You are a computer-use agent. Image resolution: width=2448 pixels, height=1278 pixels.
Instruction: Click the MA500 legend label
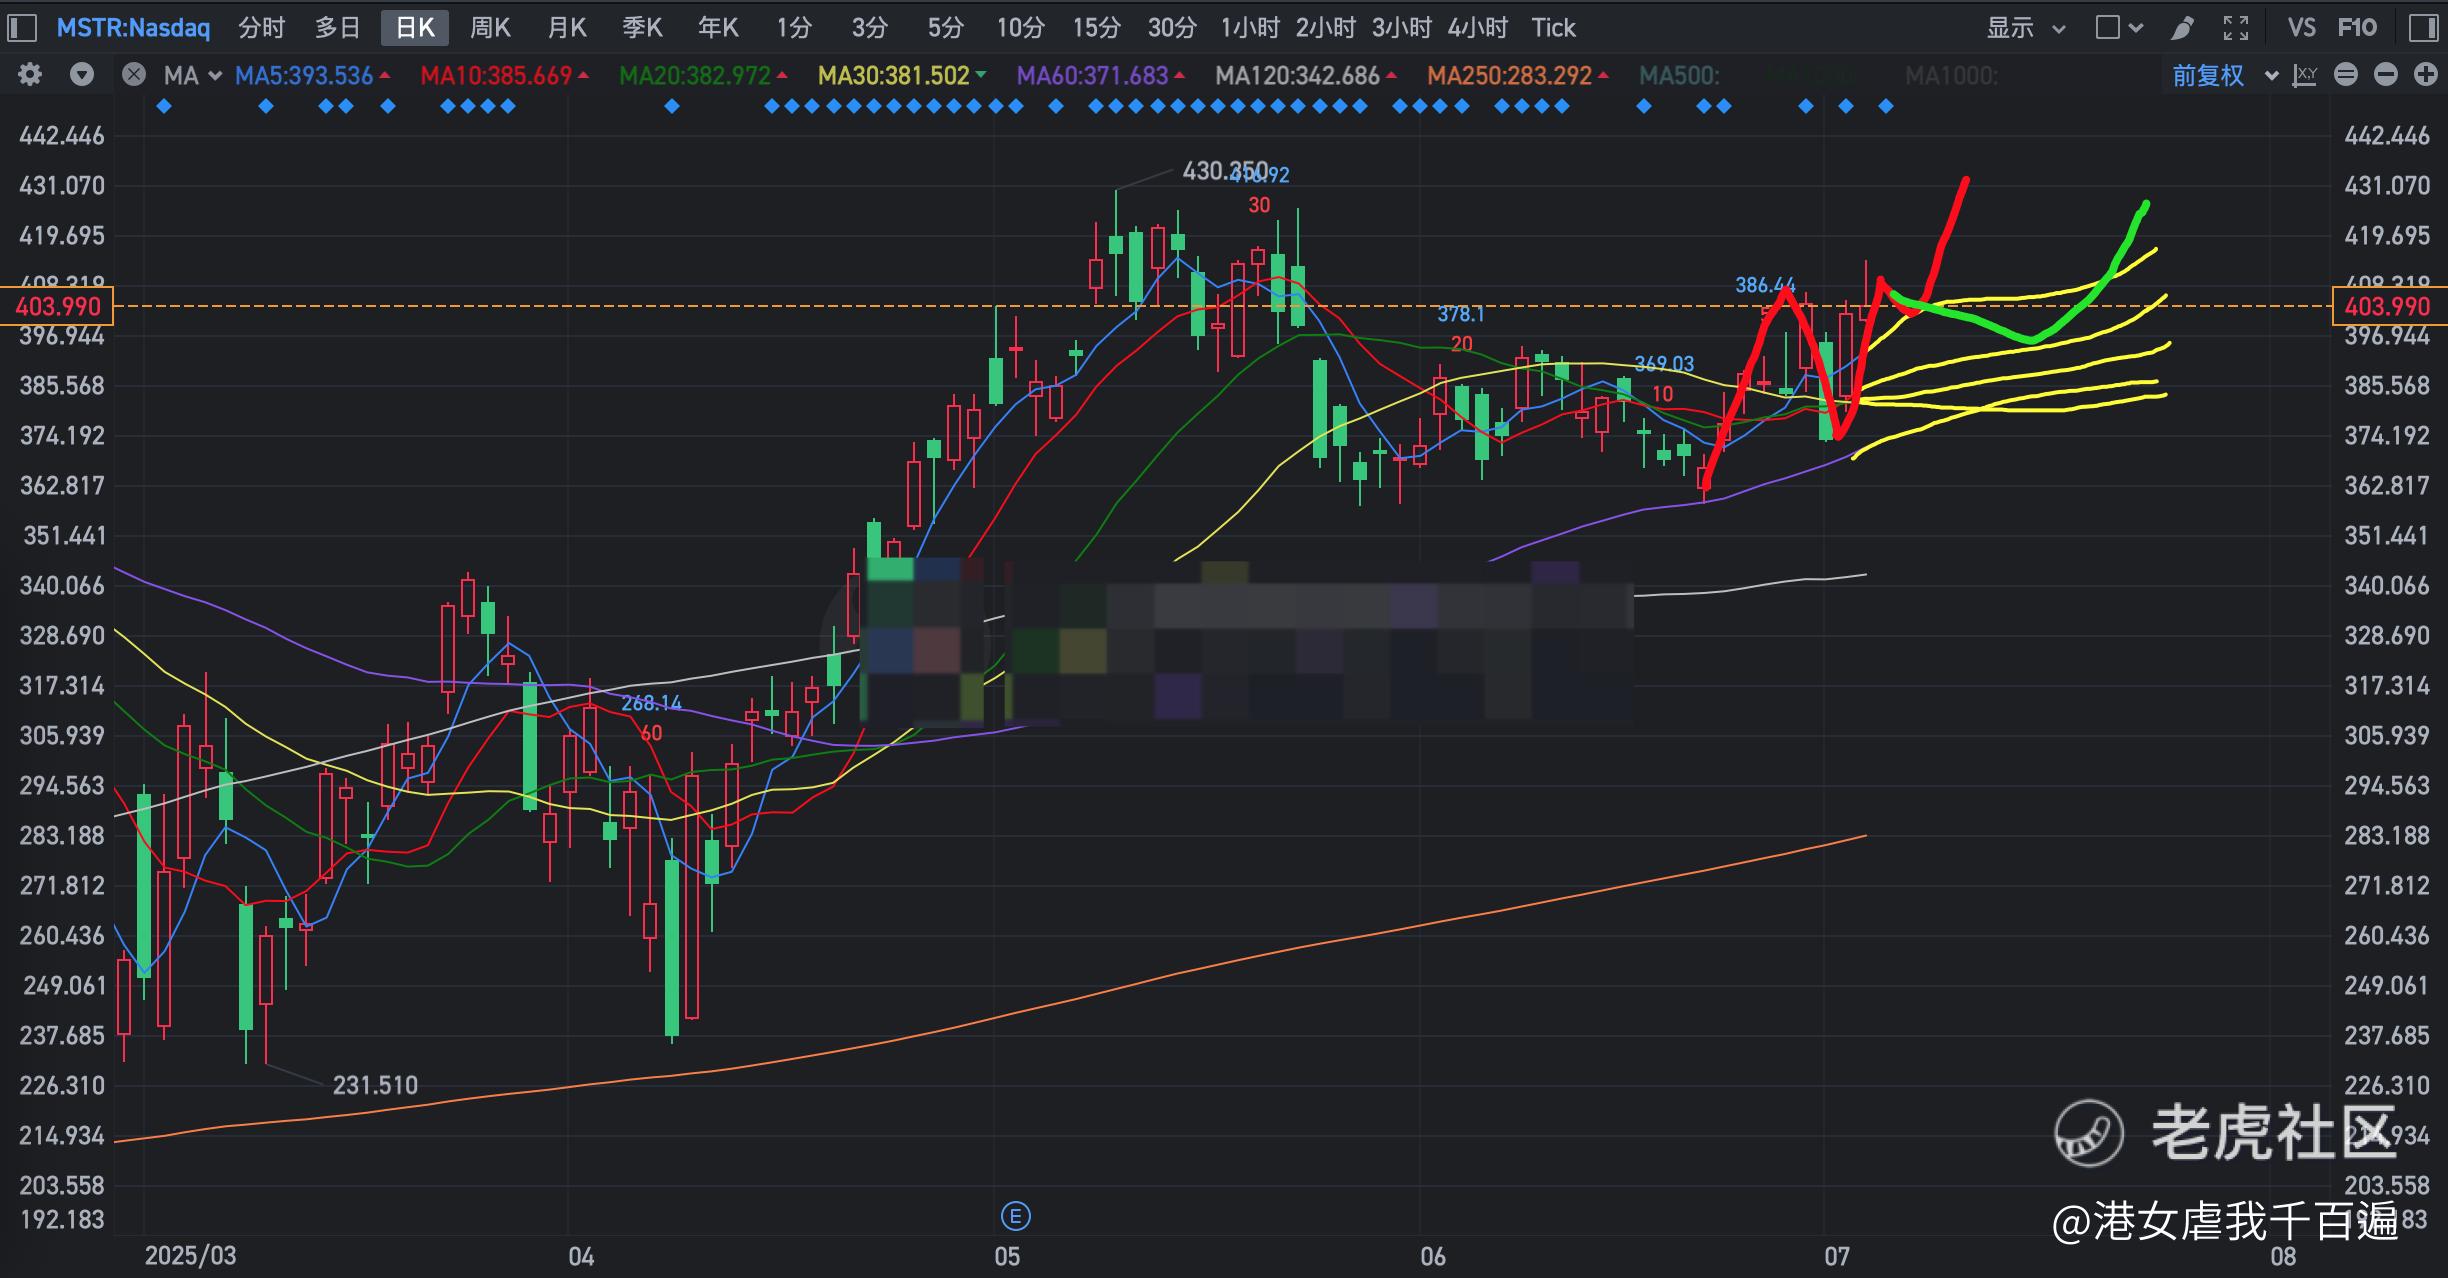tap(1679, 75)
